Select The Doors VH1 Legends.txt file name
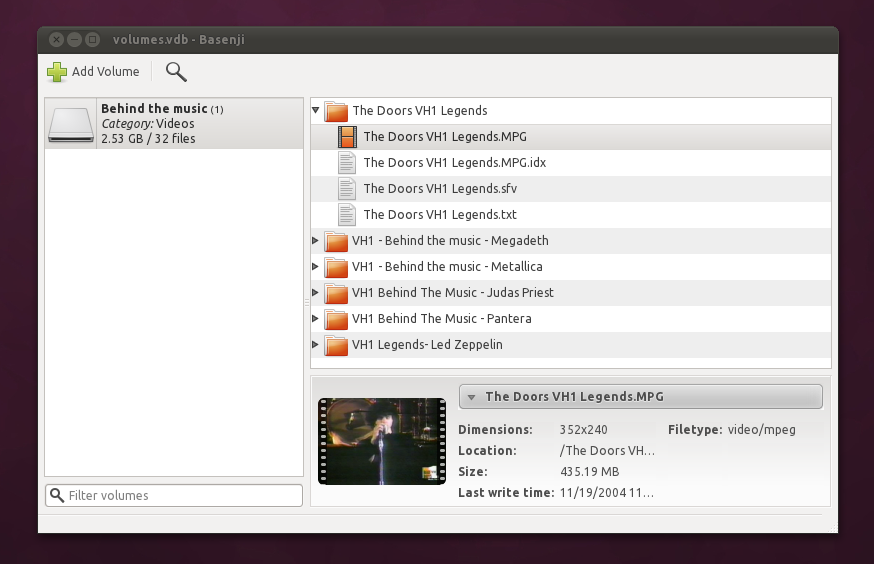This screenshot has height=564, width=874. click(x=440, y=215)
